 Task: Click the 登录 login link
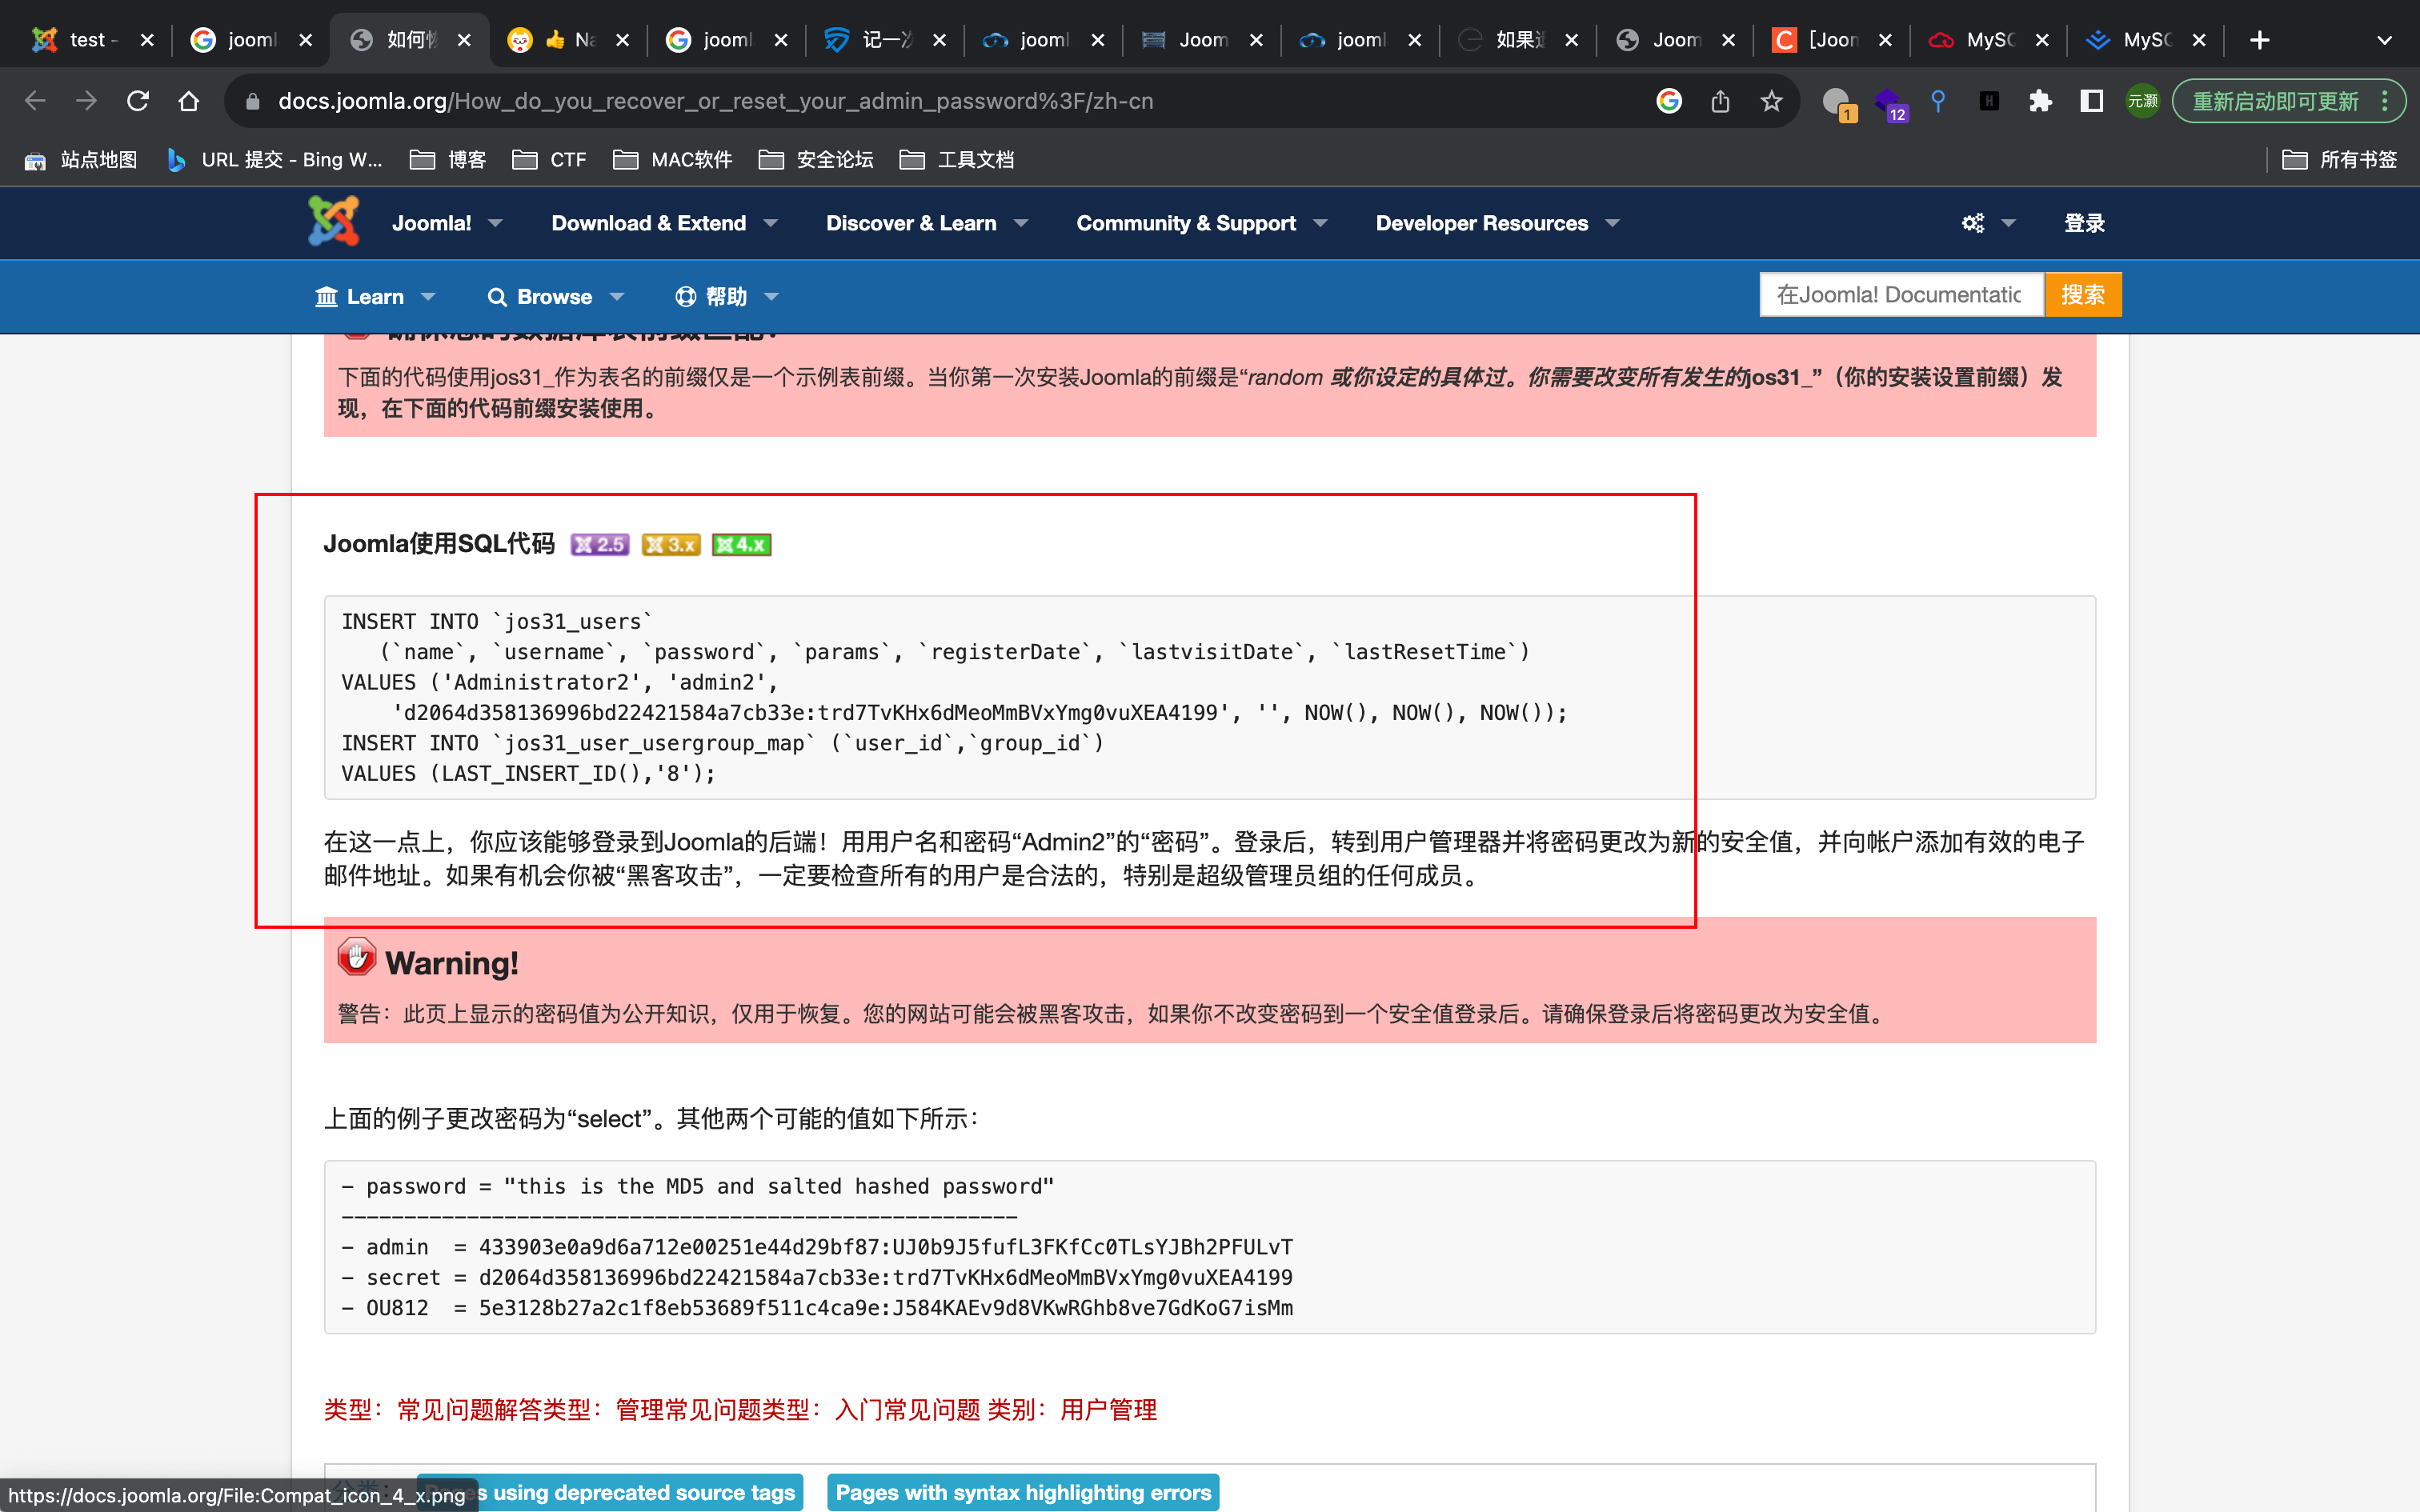(x=2084, y=223)
